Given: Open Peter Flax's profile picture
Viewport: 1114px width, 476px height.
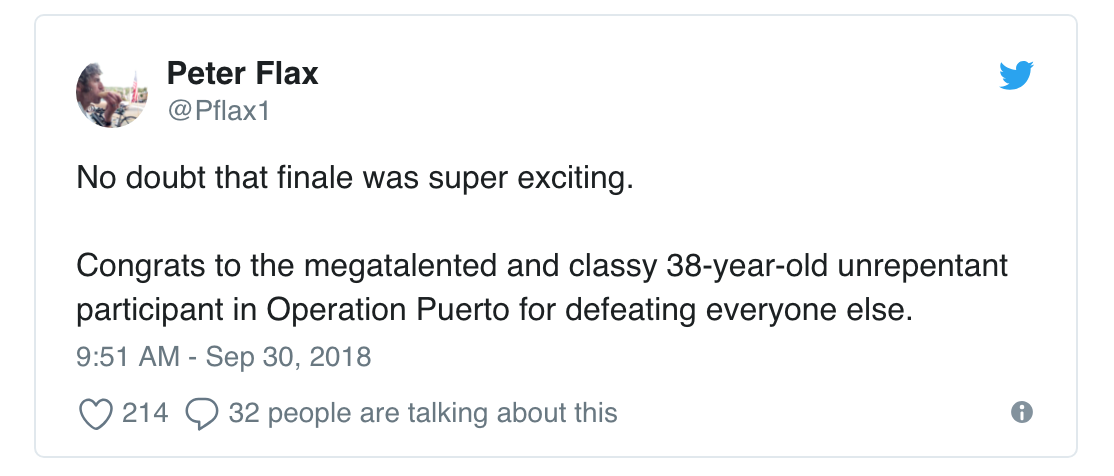Looking at the screenshot, I should pos(112,94).
